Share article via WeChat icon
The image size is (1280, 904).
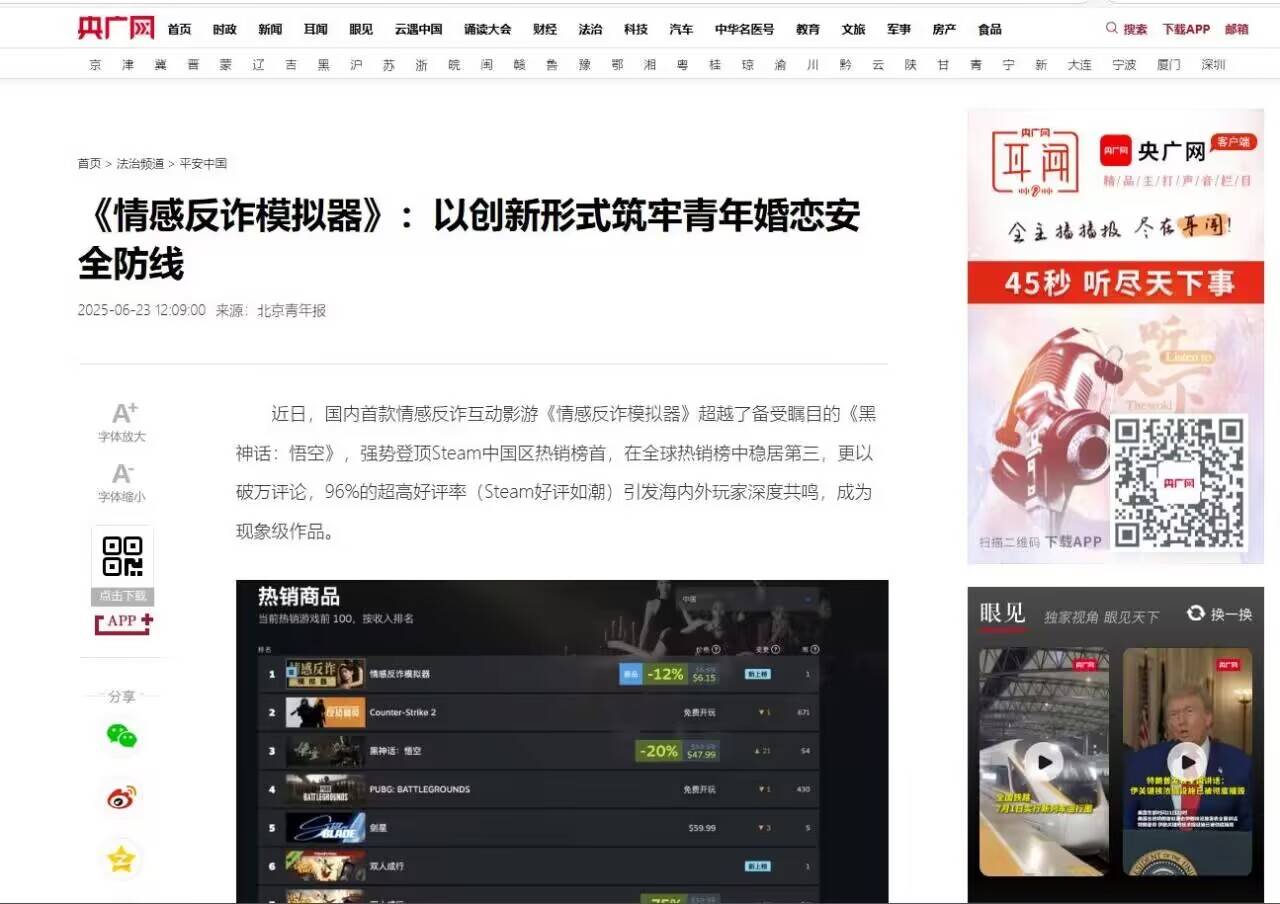(x=122, y=737)
